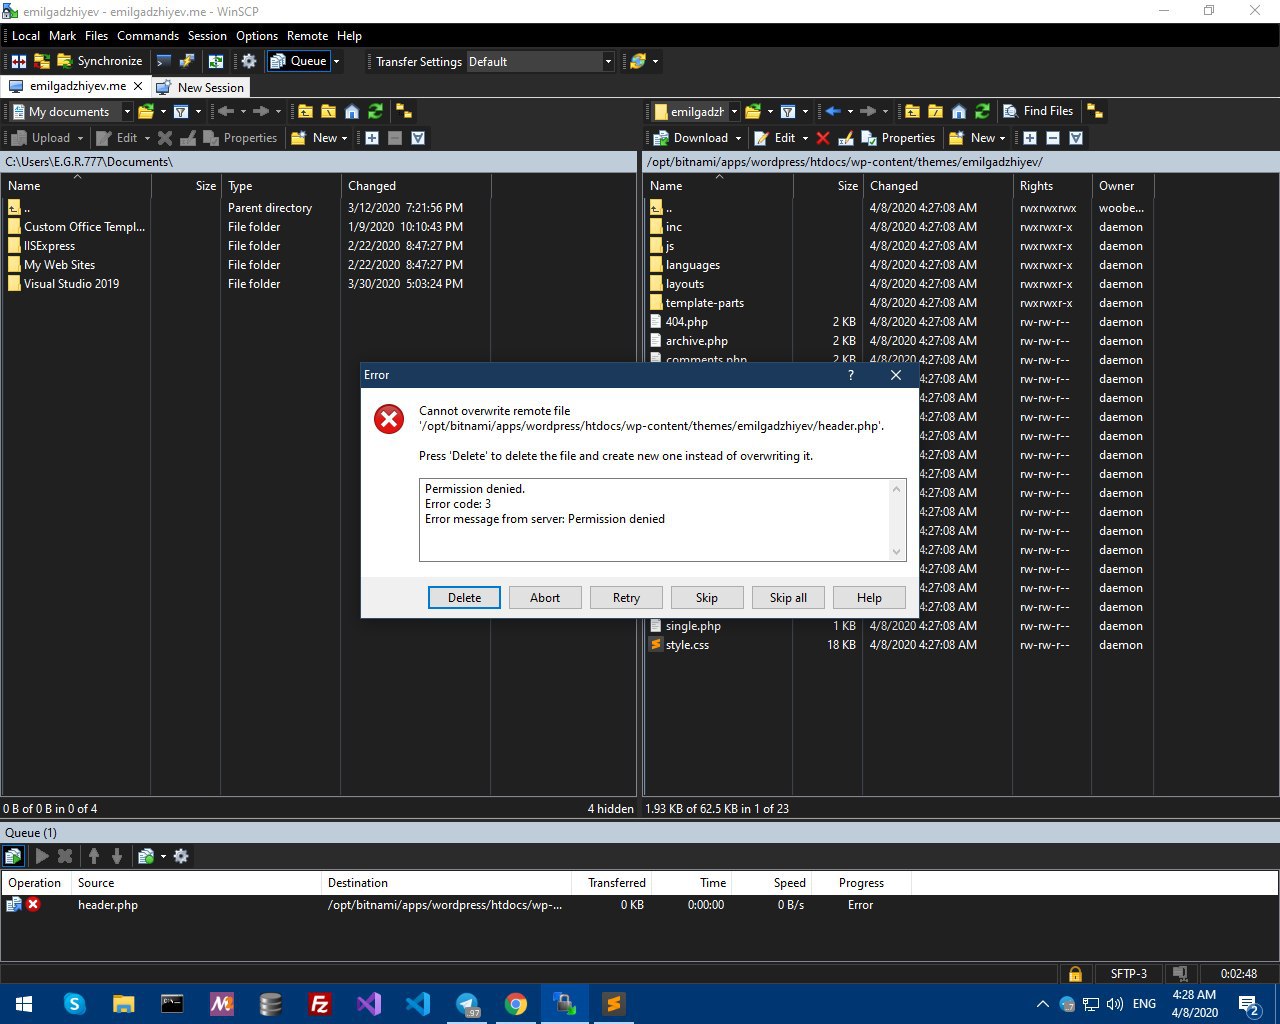Refresh the local panel
1280x1024 pixels.
[x=375, y=111]
